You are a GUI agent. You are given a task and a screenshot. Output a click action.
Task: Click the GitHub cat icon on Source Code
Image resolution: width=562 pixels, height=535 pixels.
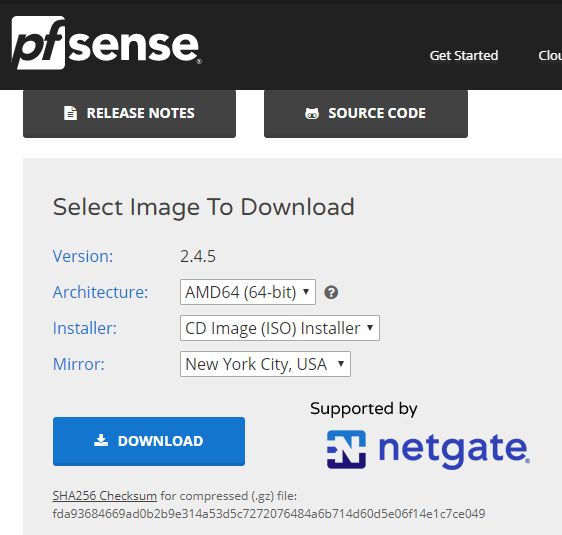coord(312,113)
